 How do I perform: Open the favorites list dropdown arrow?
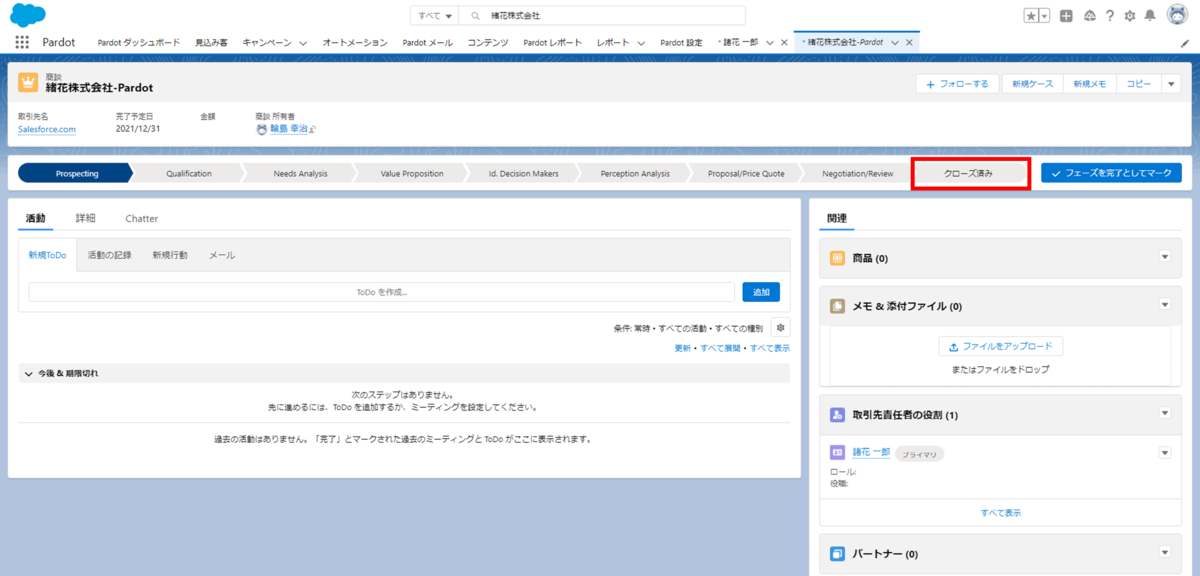click(1045, 16)
